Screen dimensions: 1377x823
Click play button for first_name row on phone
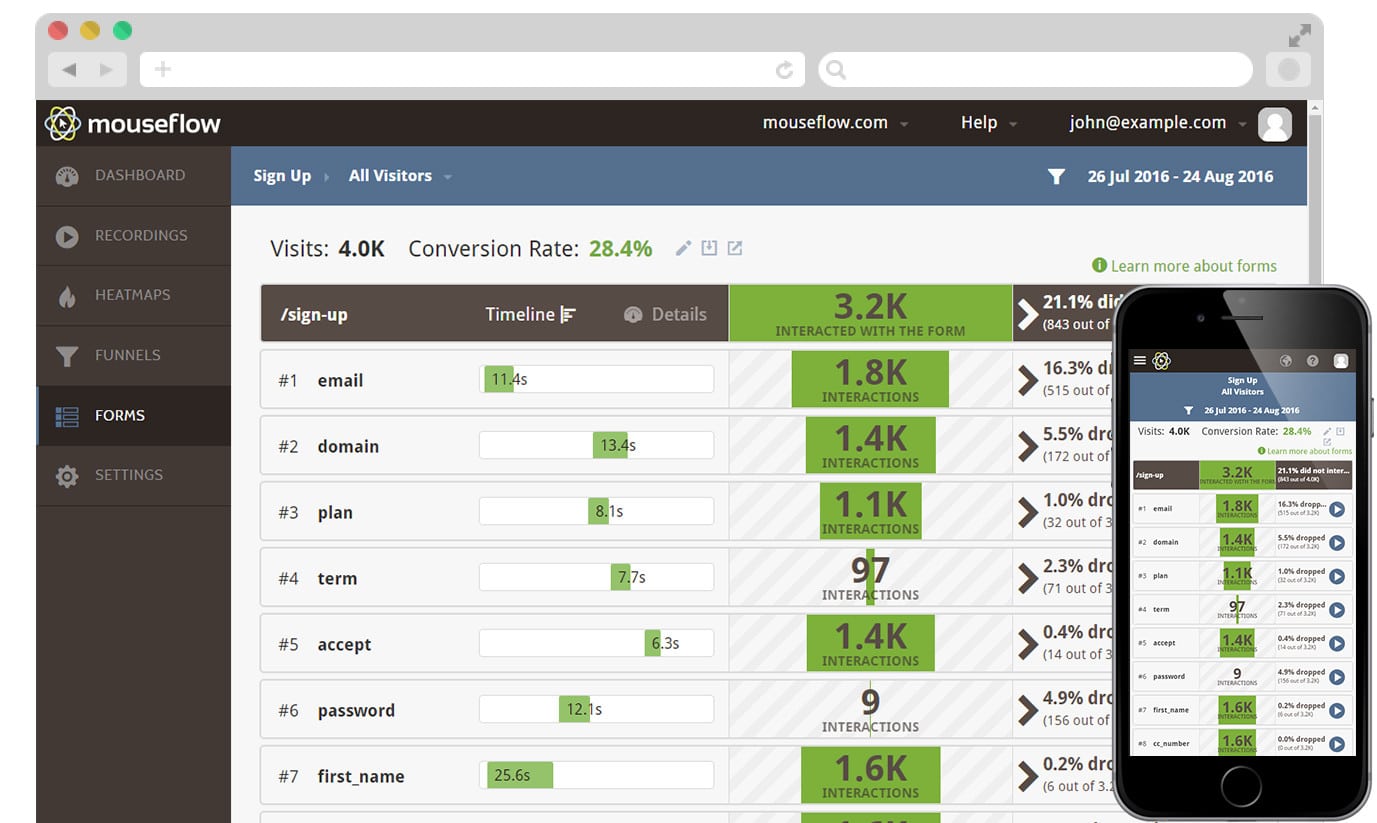pyautogui.click(x=1337, y=710)
